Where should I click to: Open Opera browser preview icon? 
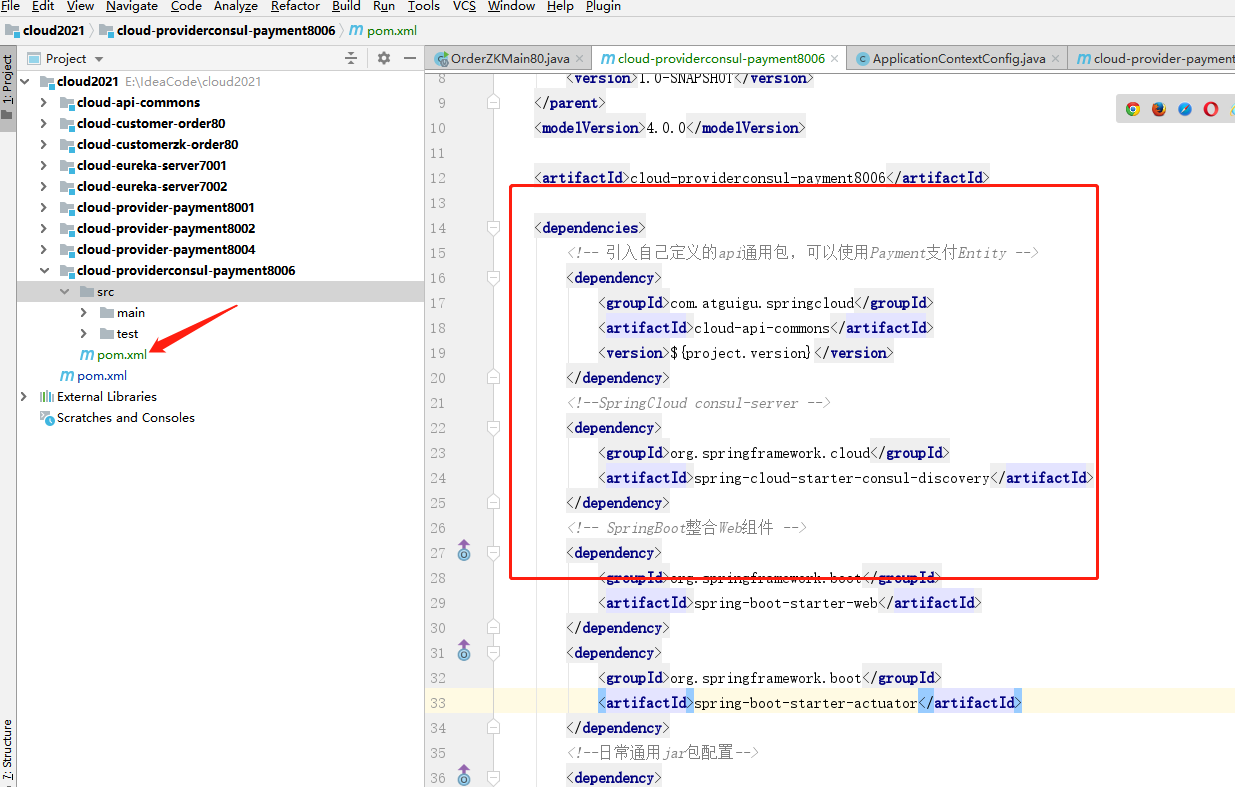(1211, 110)
